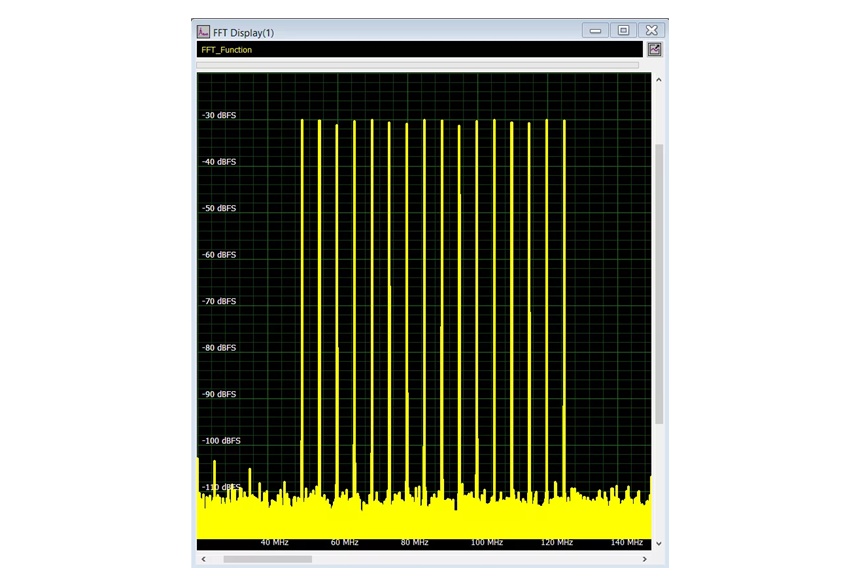The width and height of the screenshot is (852, 584).
Task: Click the FFT Display(1) title bar text
Action: tap(244, 32)
